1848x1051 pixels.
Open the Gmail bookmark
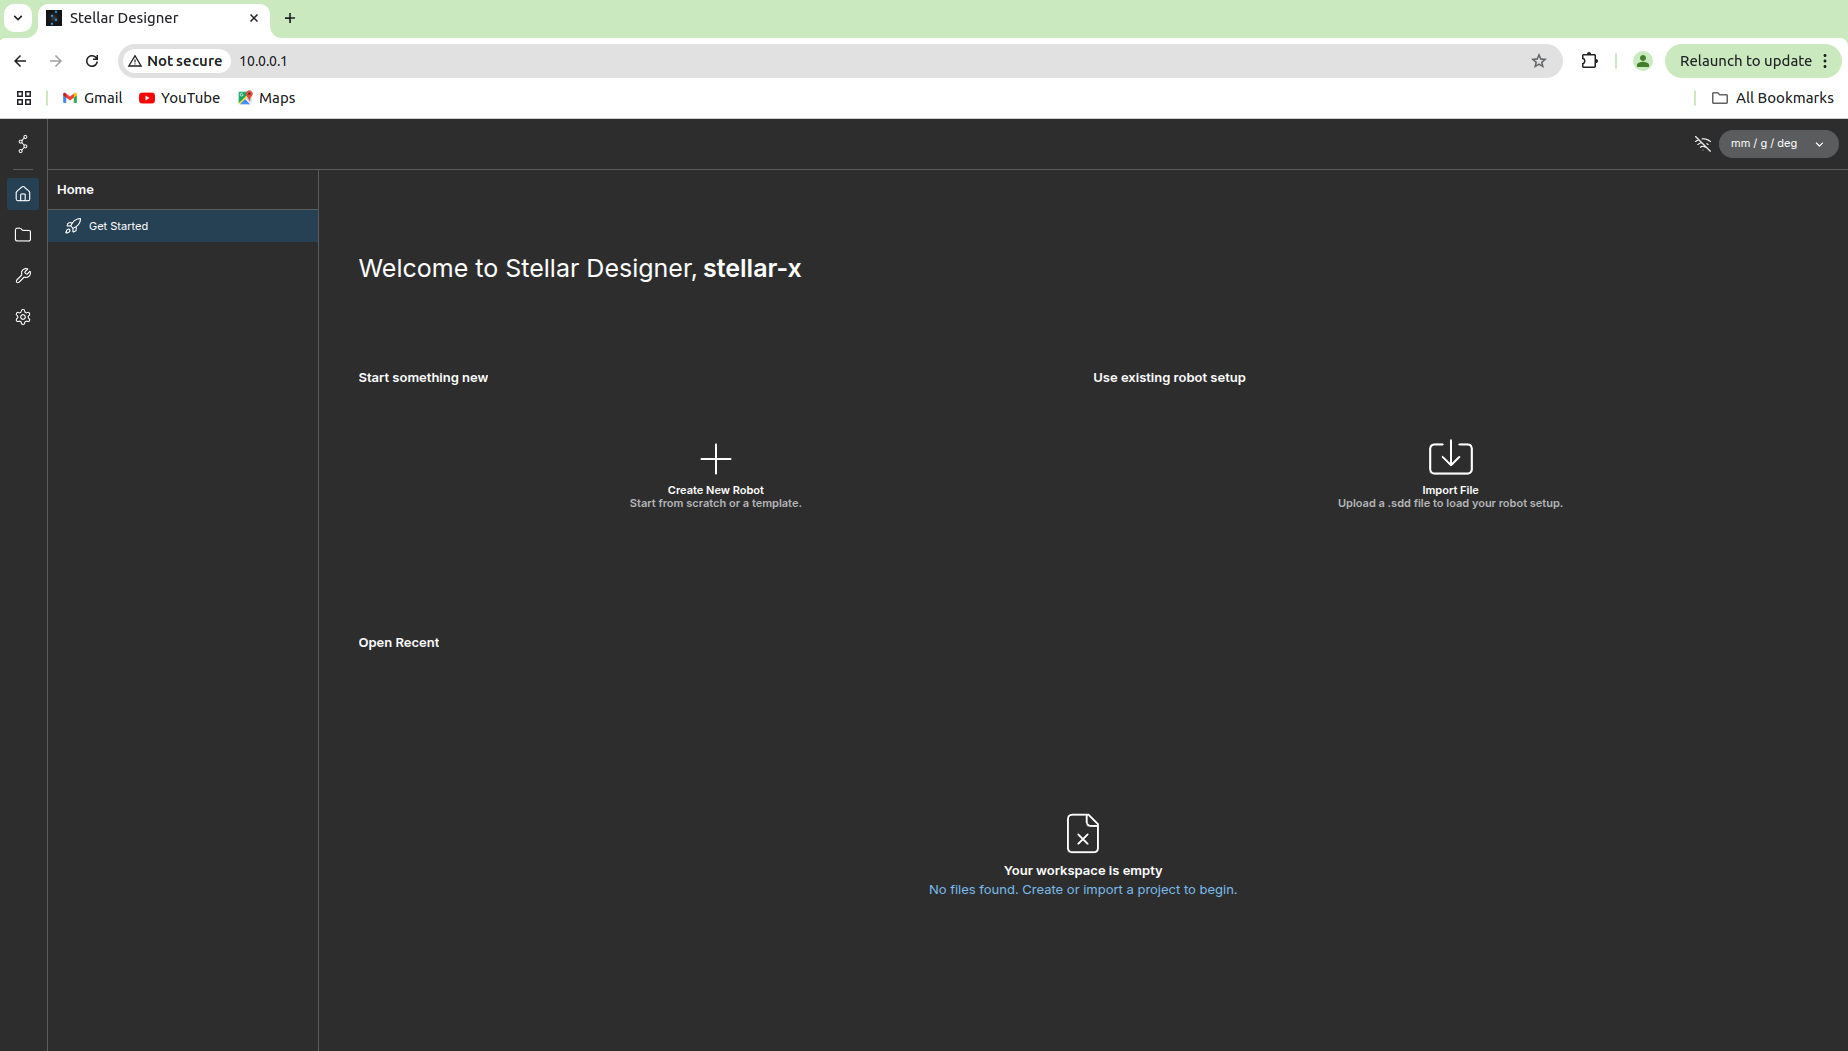coord(92,98)
